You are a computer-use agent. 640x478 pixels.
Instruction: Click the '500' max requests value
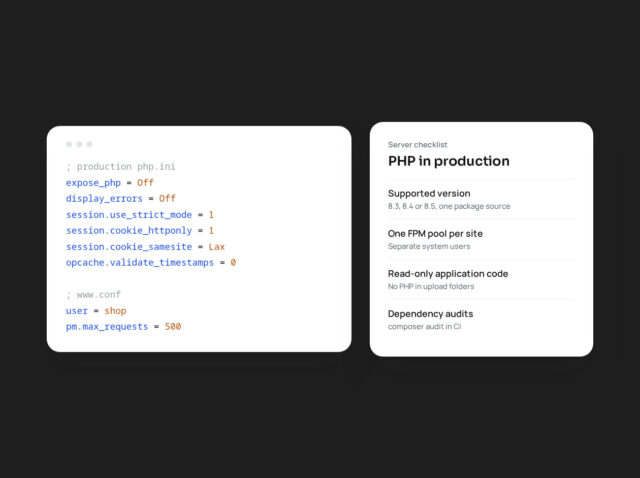pos(173,327)
